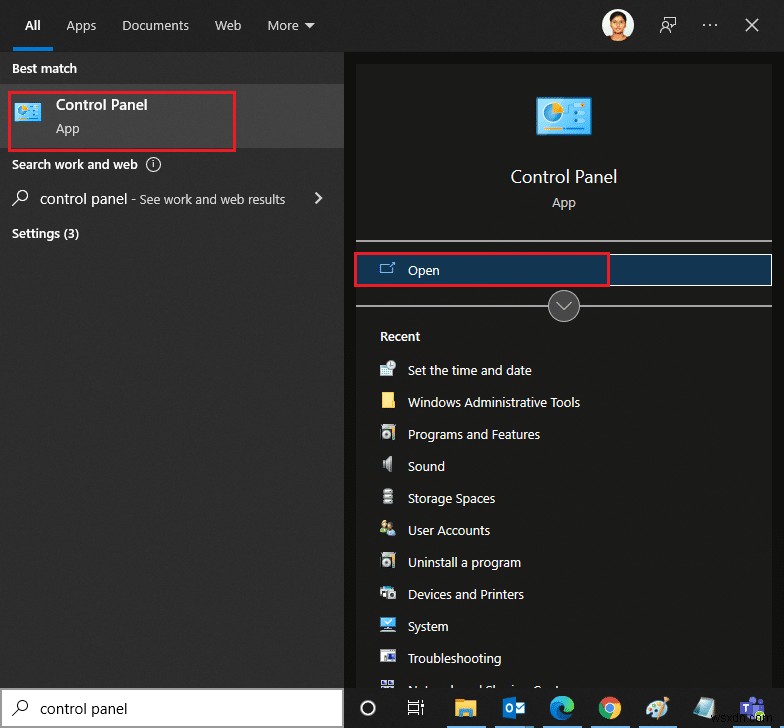The height and width of the screenshot is (728, 784).
Task: Open the Paint app icon
Action: [657, 708]
